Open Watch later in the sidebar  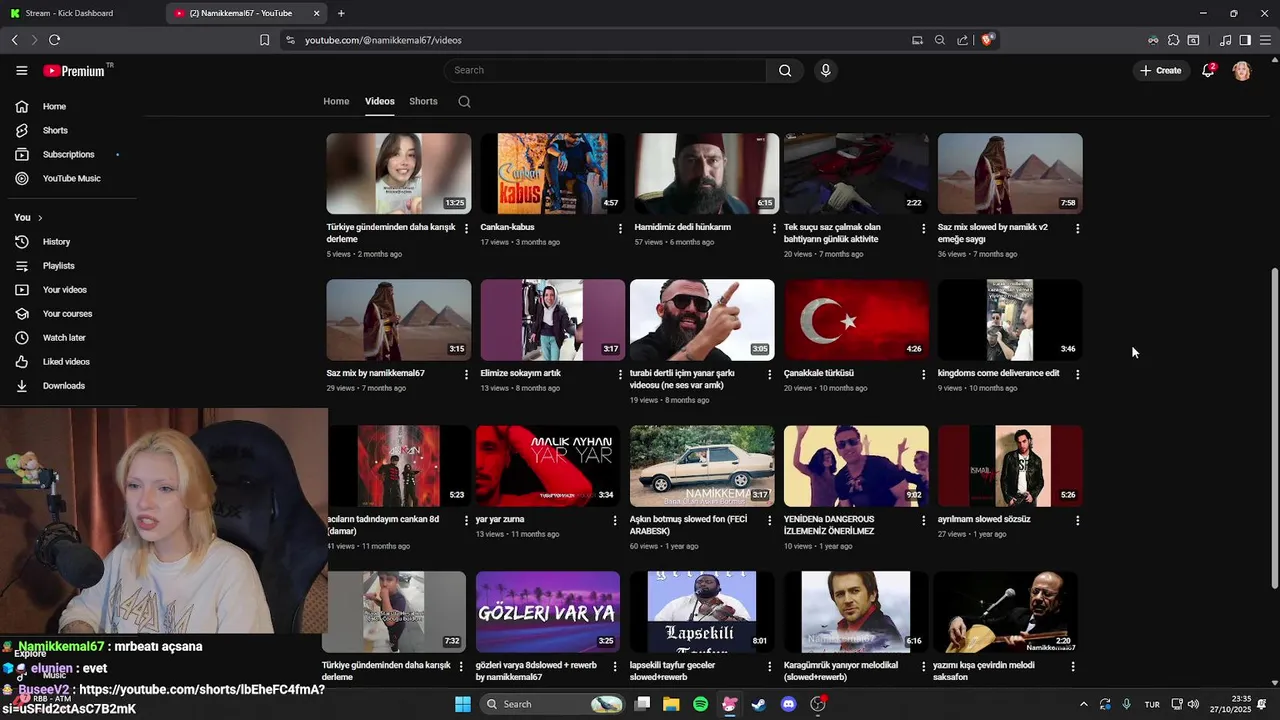click(64, 337)
